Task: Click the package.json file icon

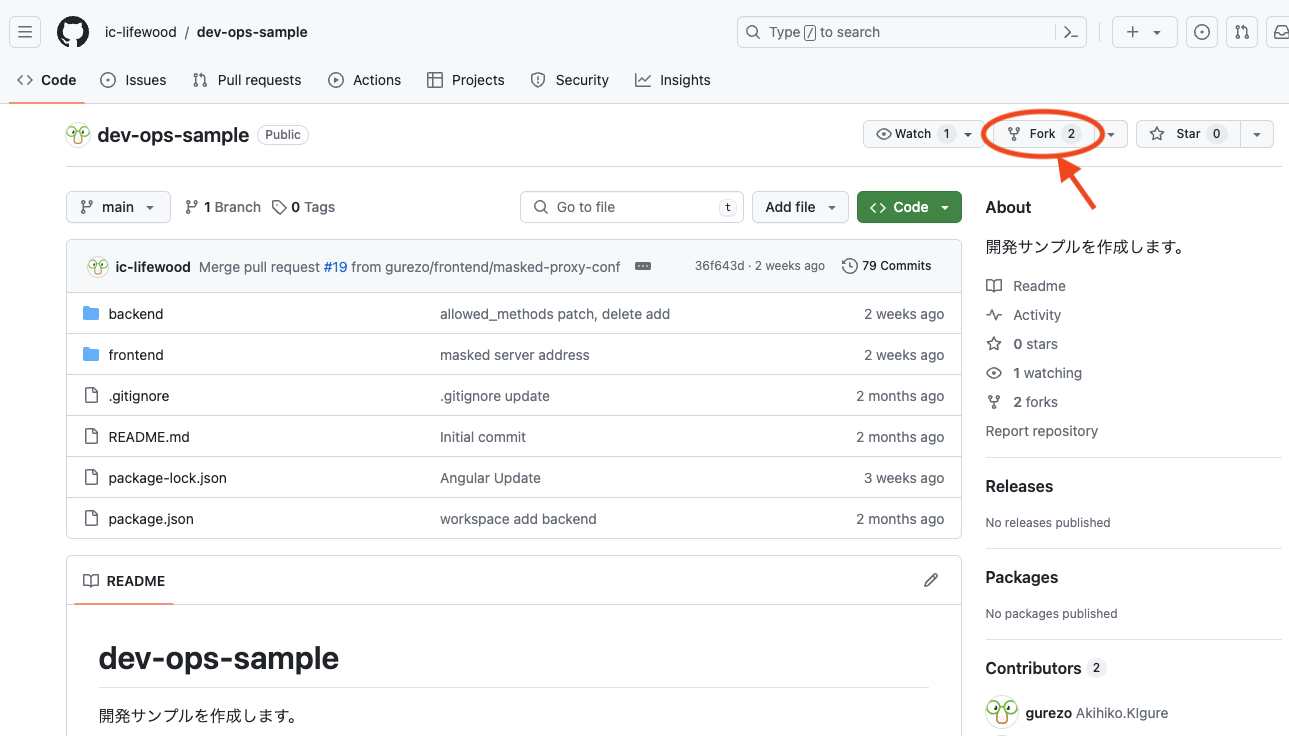Action: [x=91, y=519]
